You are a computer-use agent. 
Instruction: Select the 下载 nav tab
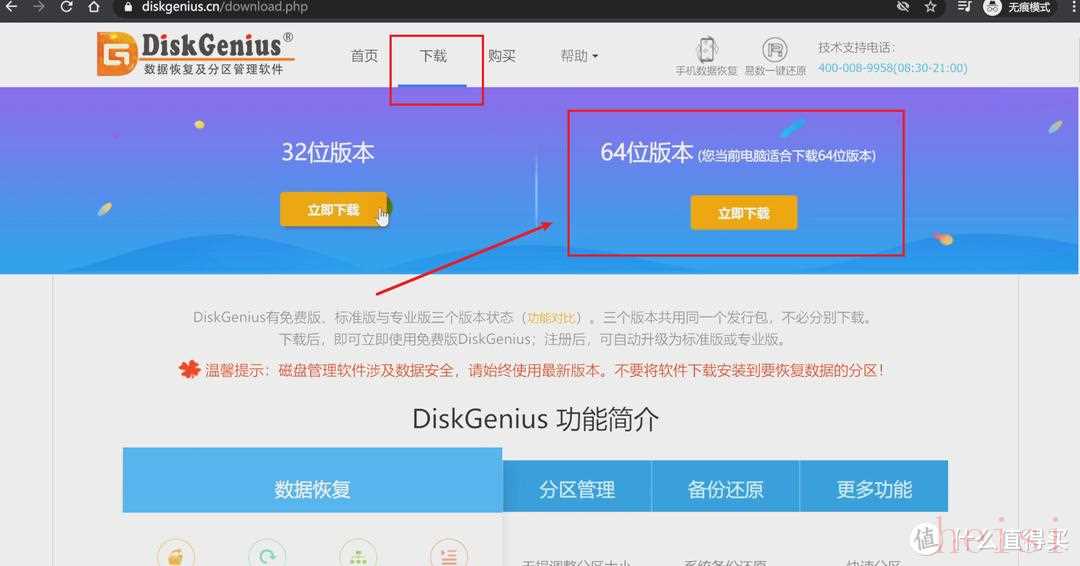(x=433, y=56)
